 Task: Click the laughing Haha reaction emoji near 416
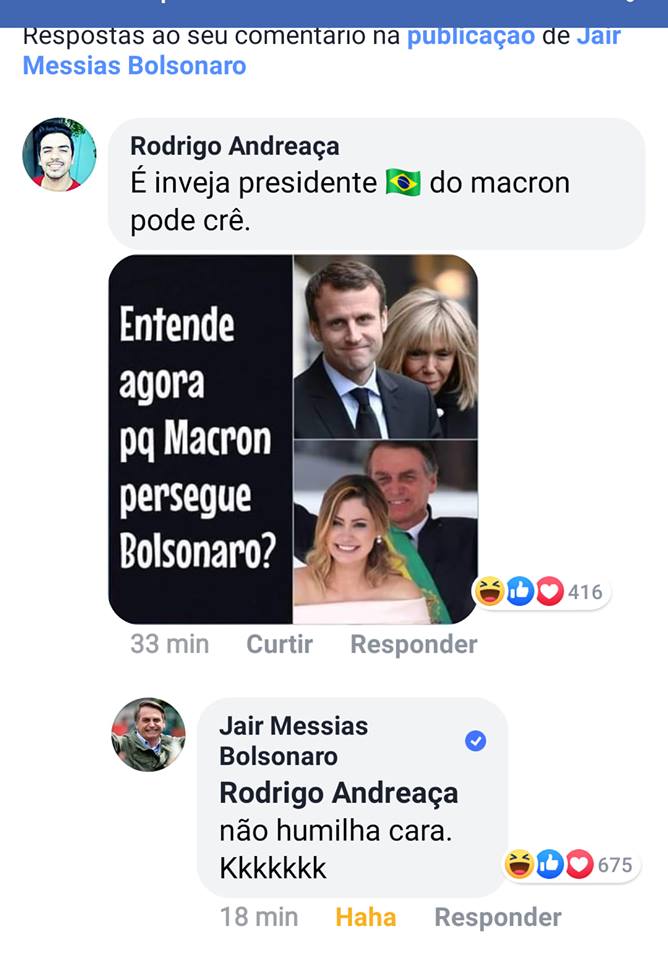(489, 590)
